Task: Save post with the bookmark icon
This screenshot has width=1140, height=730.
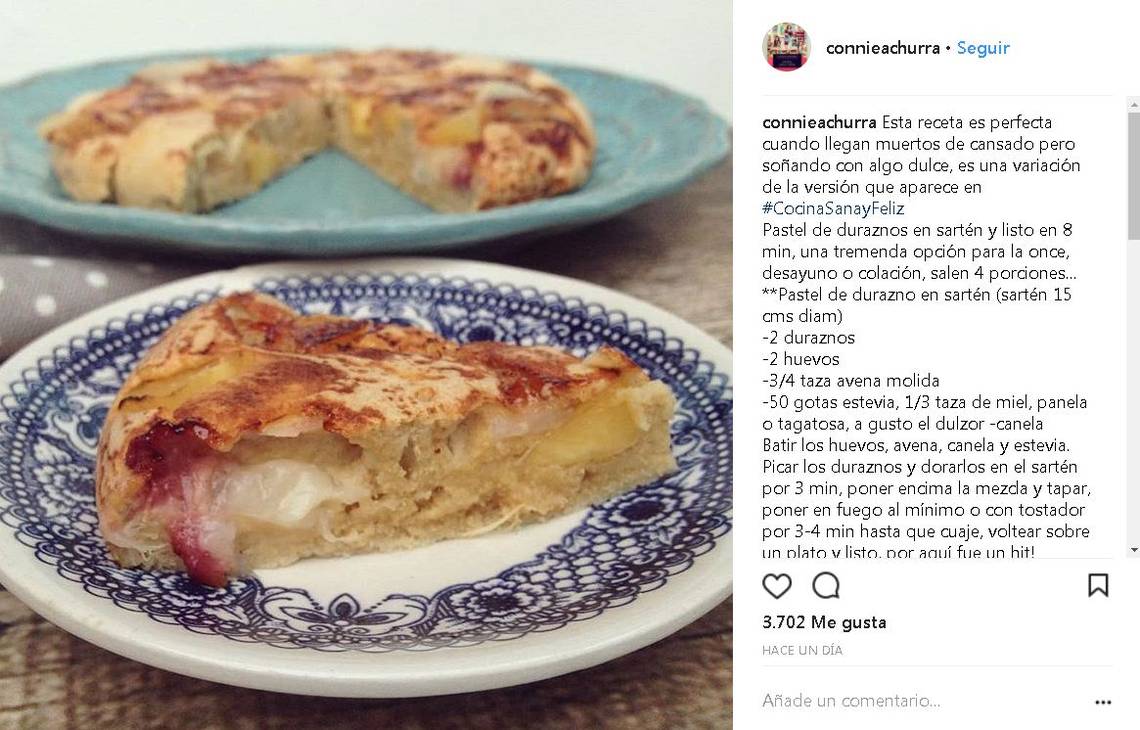Action: [1098, 585]
